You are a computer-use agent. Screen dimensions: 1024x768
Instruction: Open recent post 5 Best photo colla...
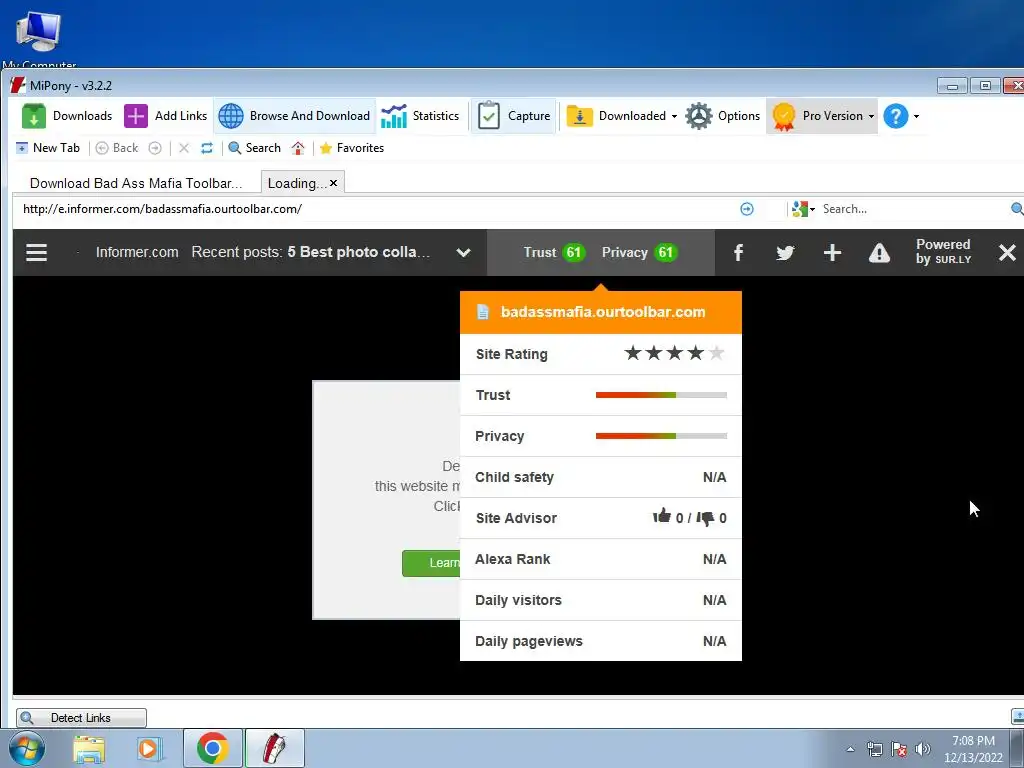pos(359,252)
